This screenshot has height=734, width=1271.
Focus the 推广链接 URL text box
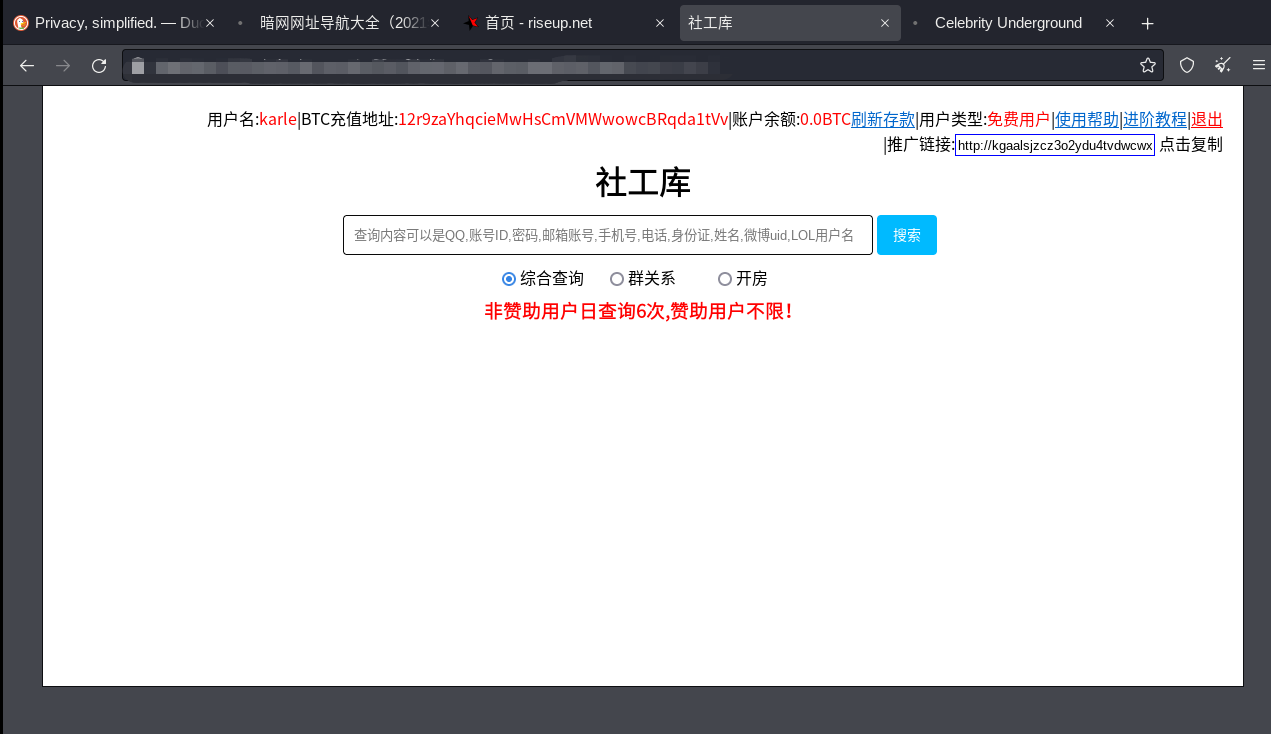pos(1054,145)
